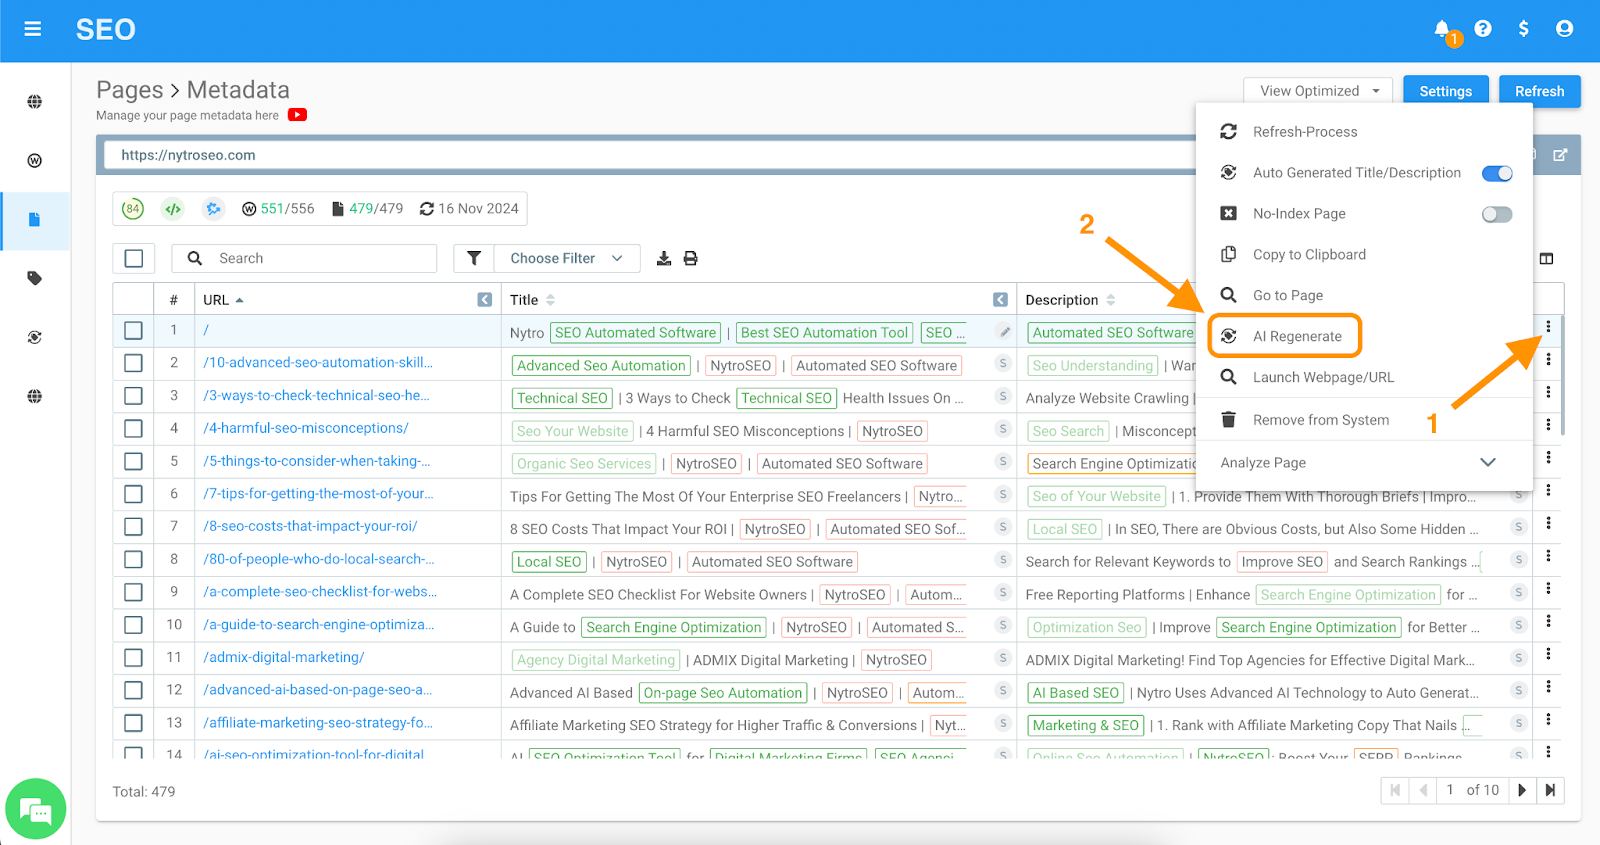Open three-dot menu for row 12
The width and height of the screenshot is (1600, 845).
(1548, 687)
